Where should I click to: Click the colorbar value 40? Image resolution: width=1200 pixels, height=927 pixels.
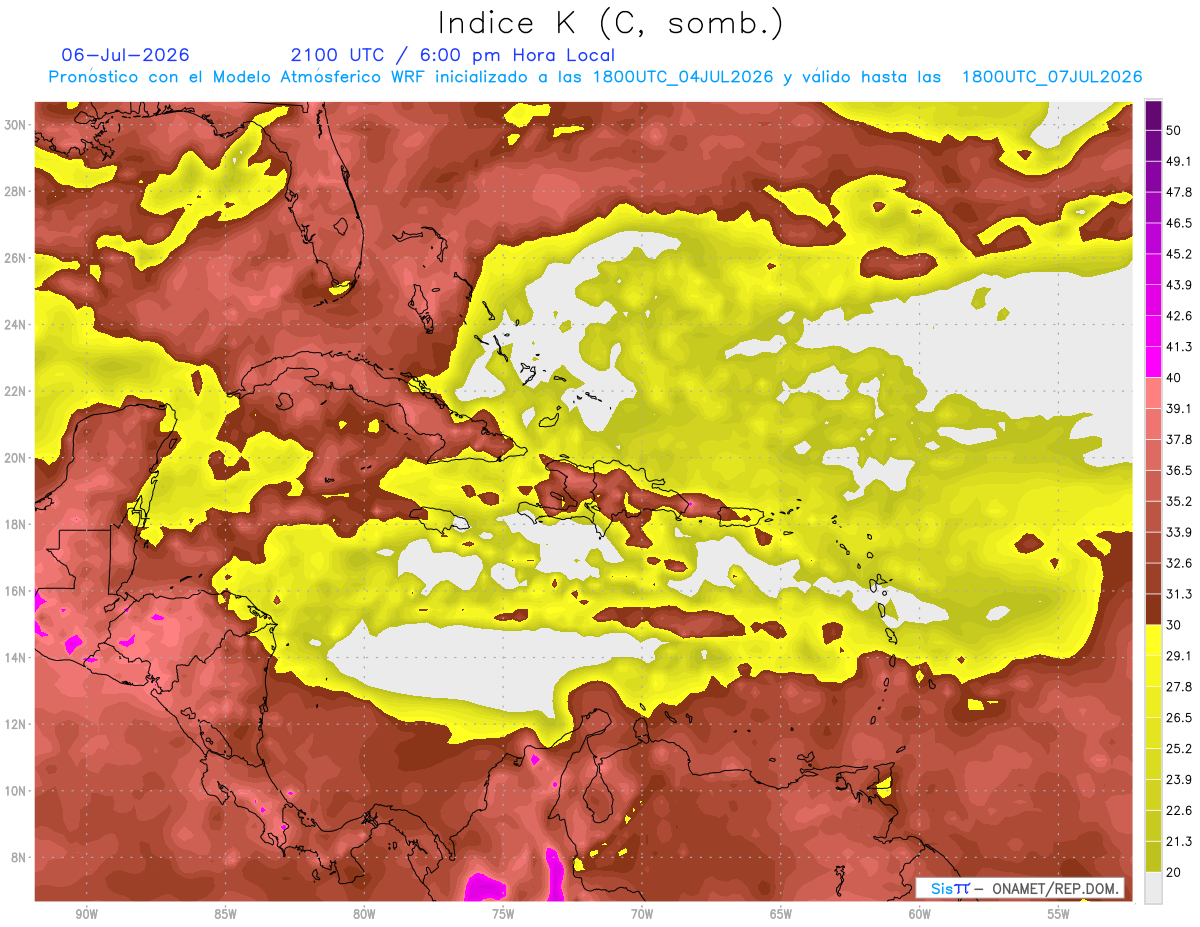(x=1174, y=378)
